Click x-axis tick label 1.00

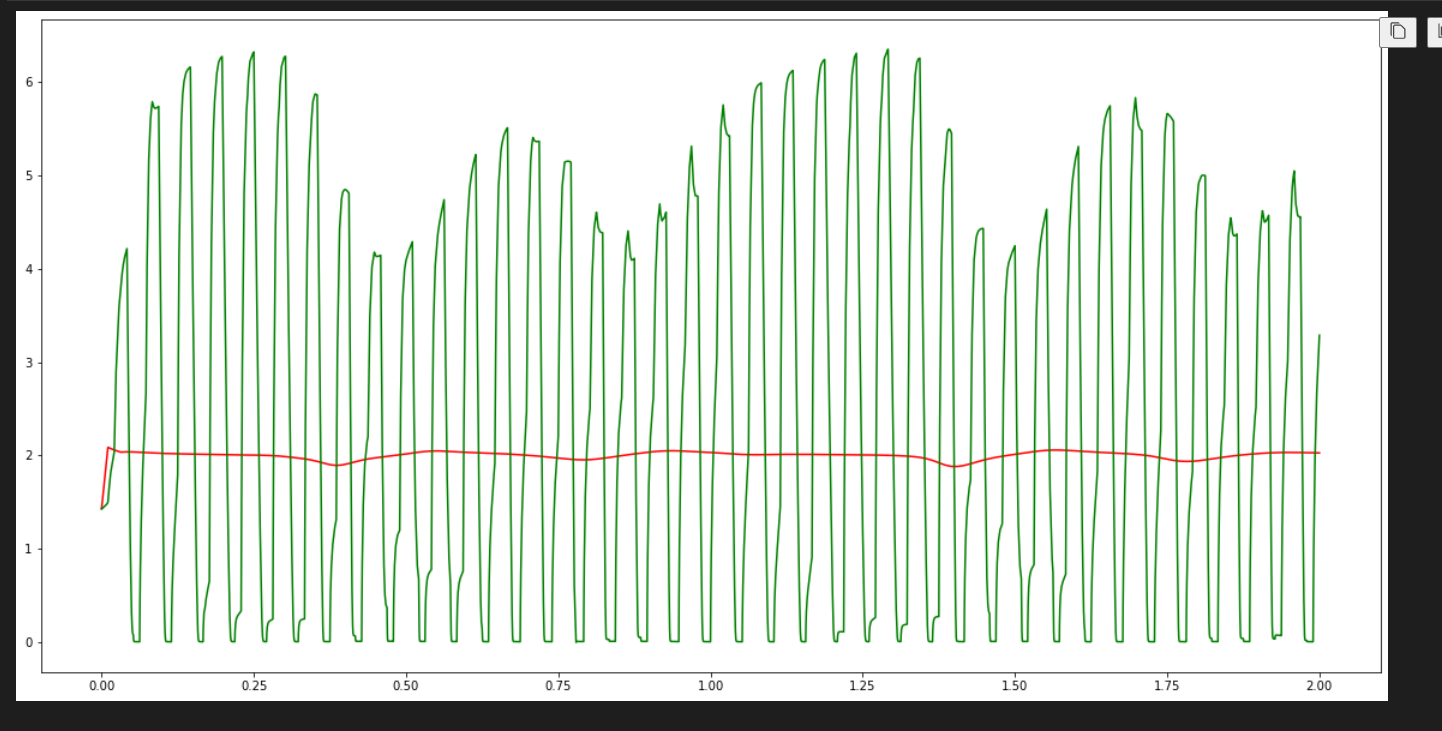tap(710, 686)
